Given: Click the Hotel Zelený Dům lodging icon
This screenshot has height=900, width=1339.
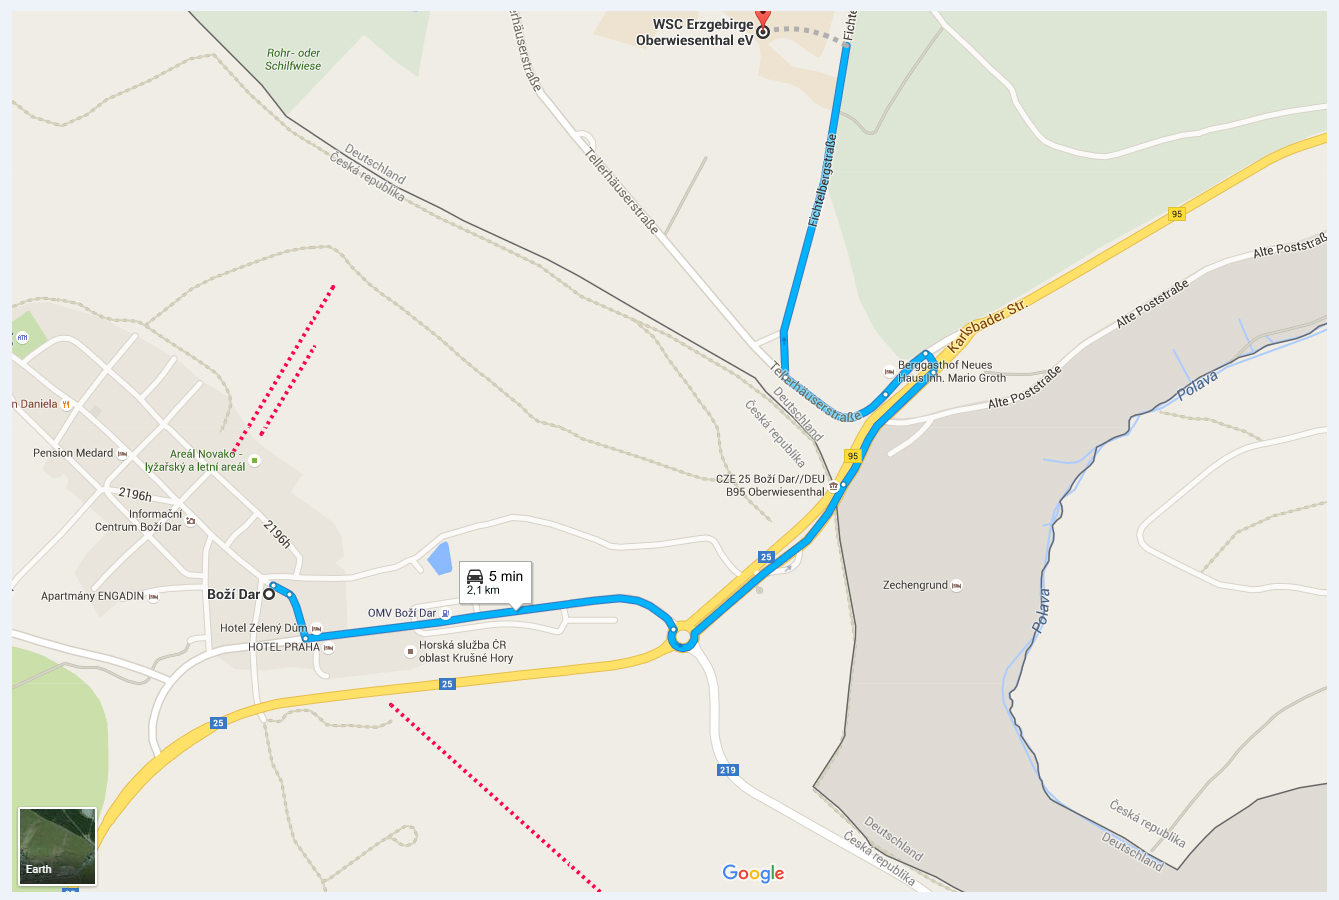Looking at the screenshot, I should [317, 629].
